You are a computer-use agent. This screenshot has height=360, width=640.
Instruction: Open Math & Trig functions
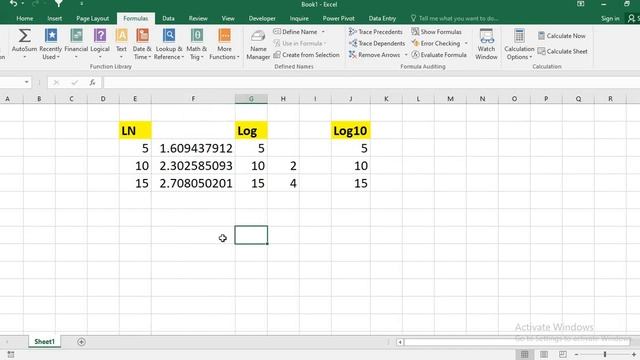[x=197, y=44]
